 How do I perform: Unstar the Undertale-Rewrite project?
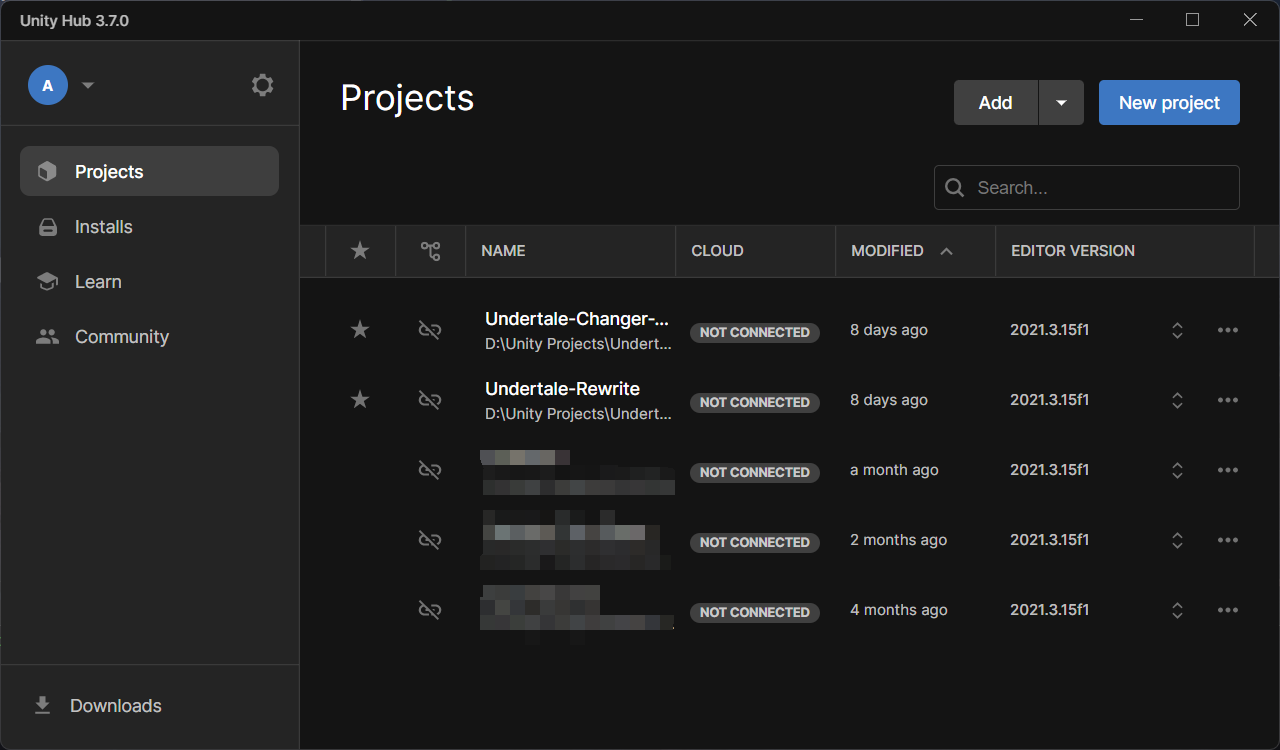pyautogui.click(x=360, y=400)
